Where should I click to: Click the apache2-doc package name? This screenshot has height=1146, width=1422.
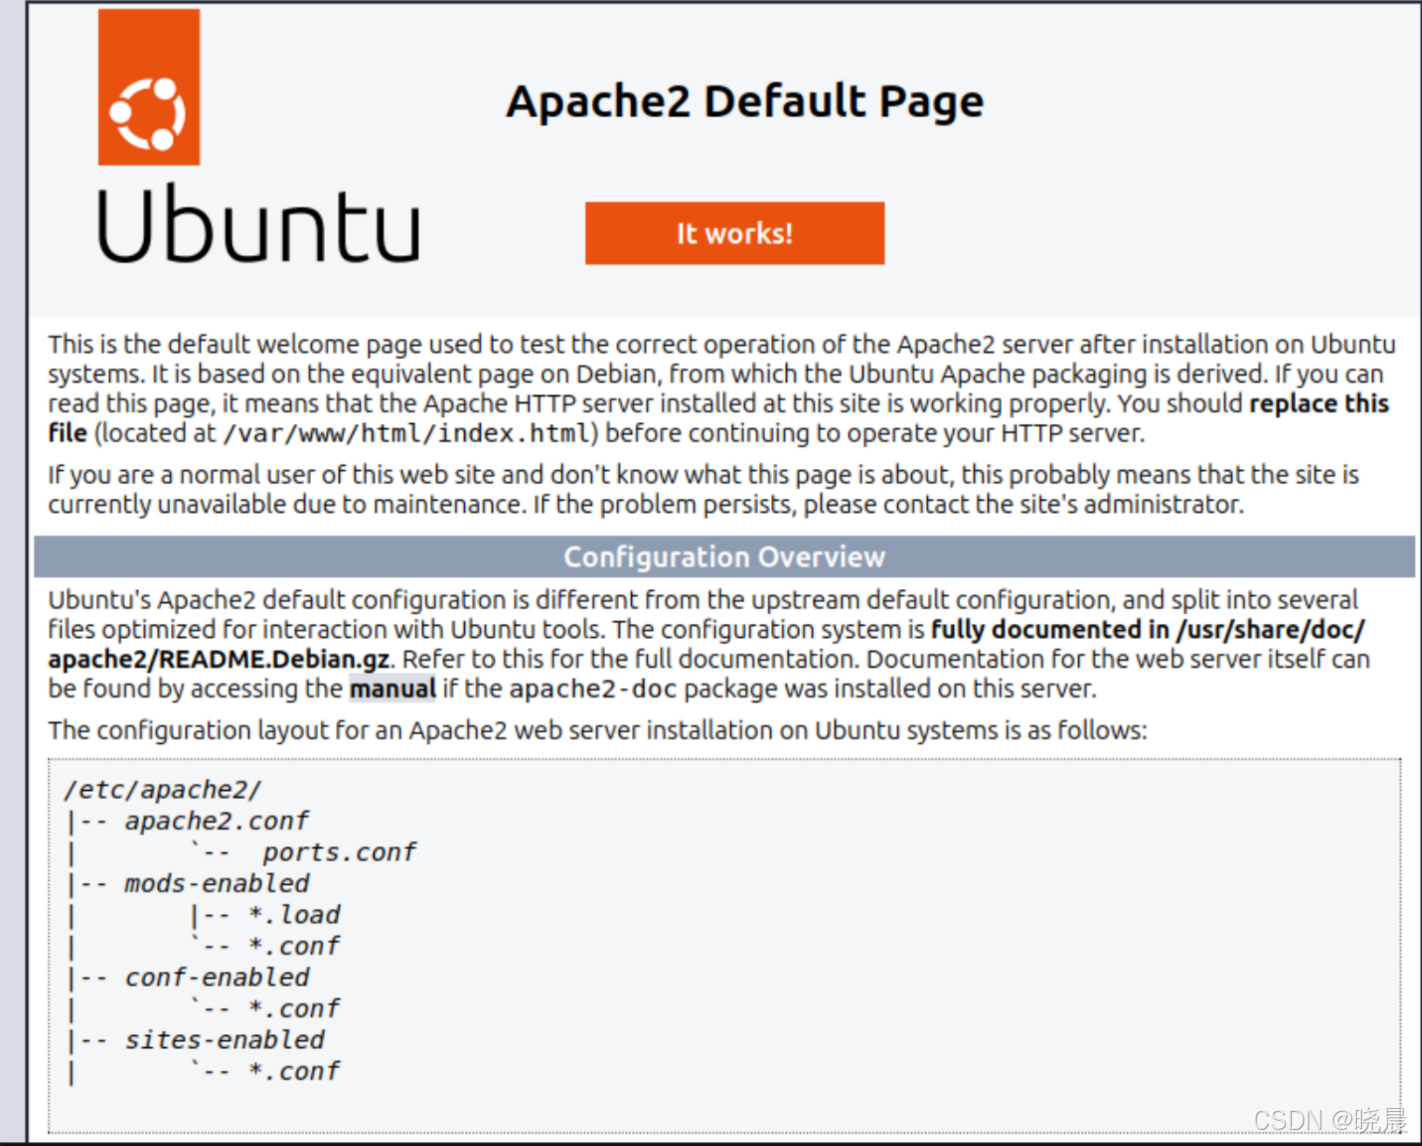593,689
